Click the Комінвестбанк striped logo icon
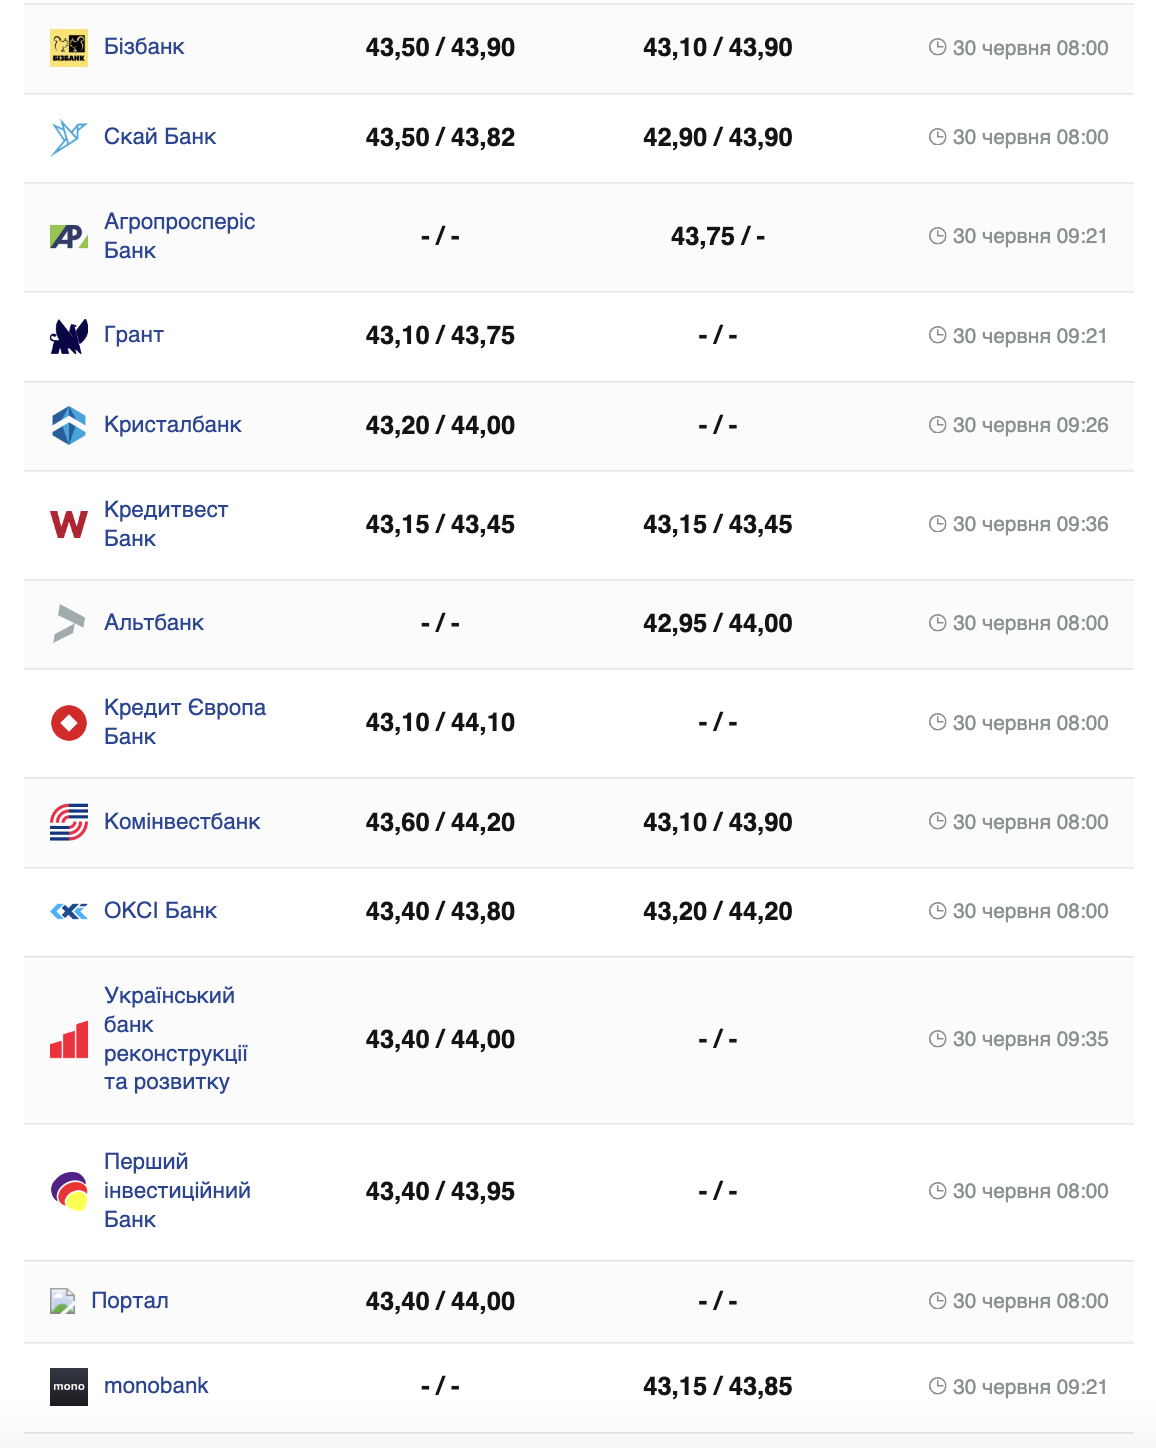Viewport: 1156px width, 1448px height. tap(69, 822)
